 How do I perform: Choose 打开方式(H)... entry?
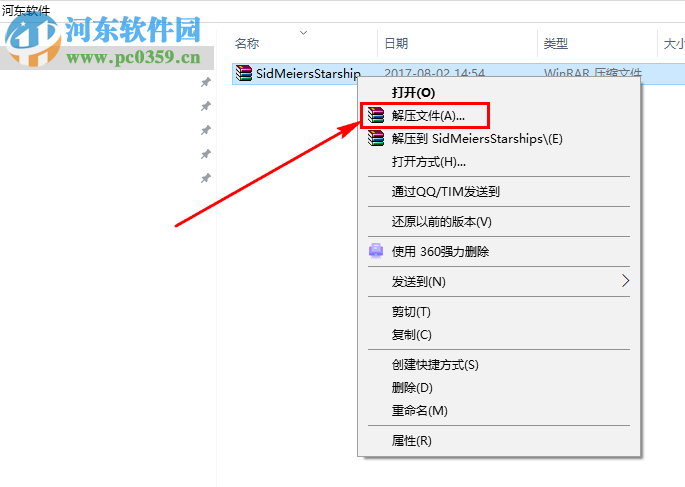point(429,162)
